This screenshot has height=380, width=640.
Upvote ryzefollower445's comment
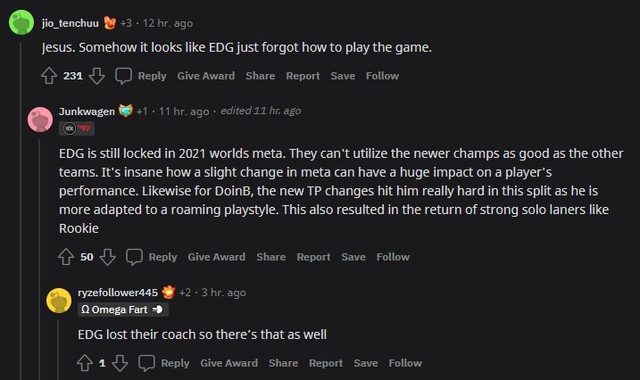point(85,363)
